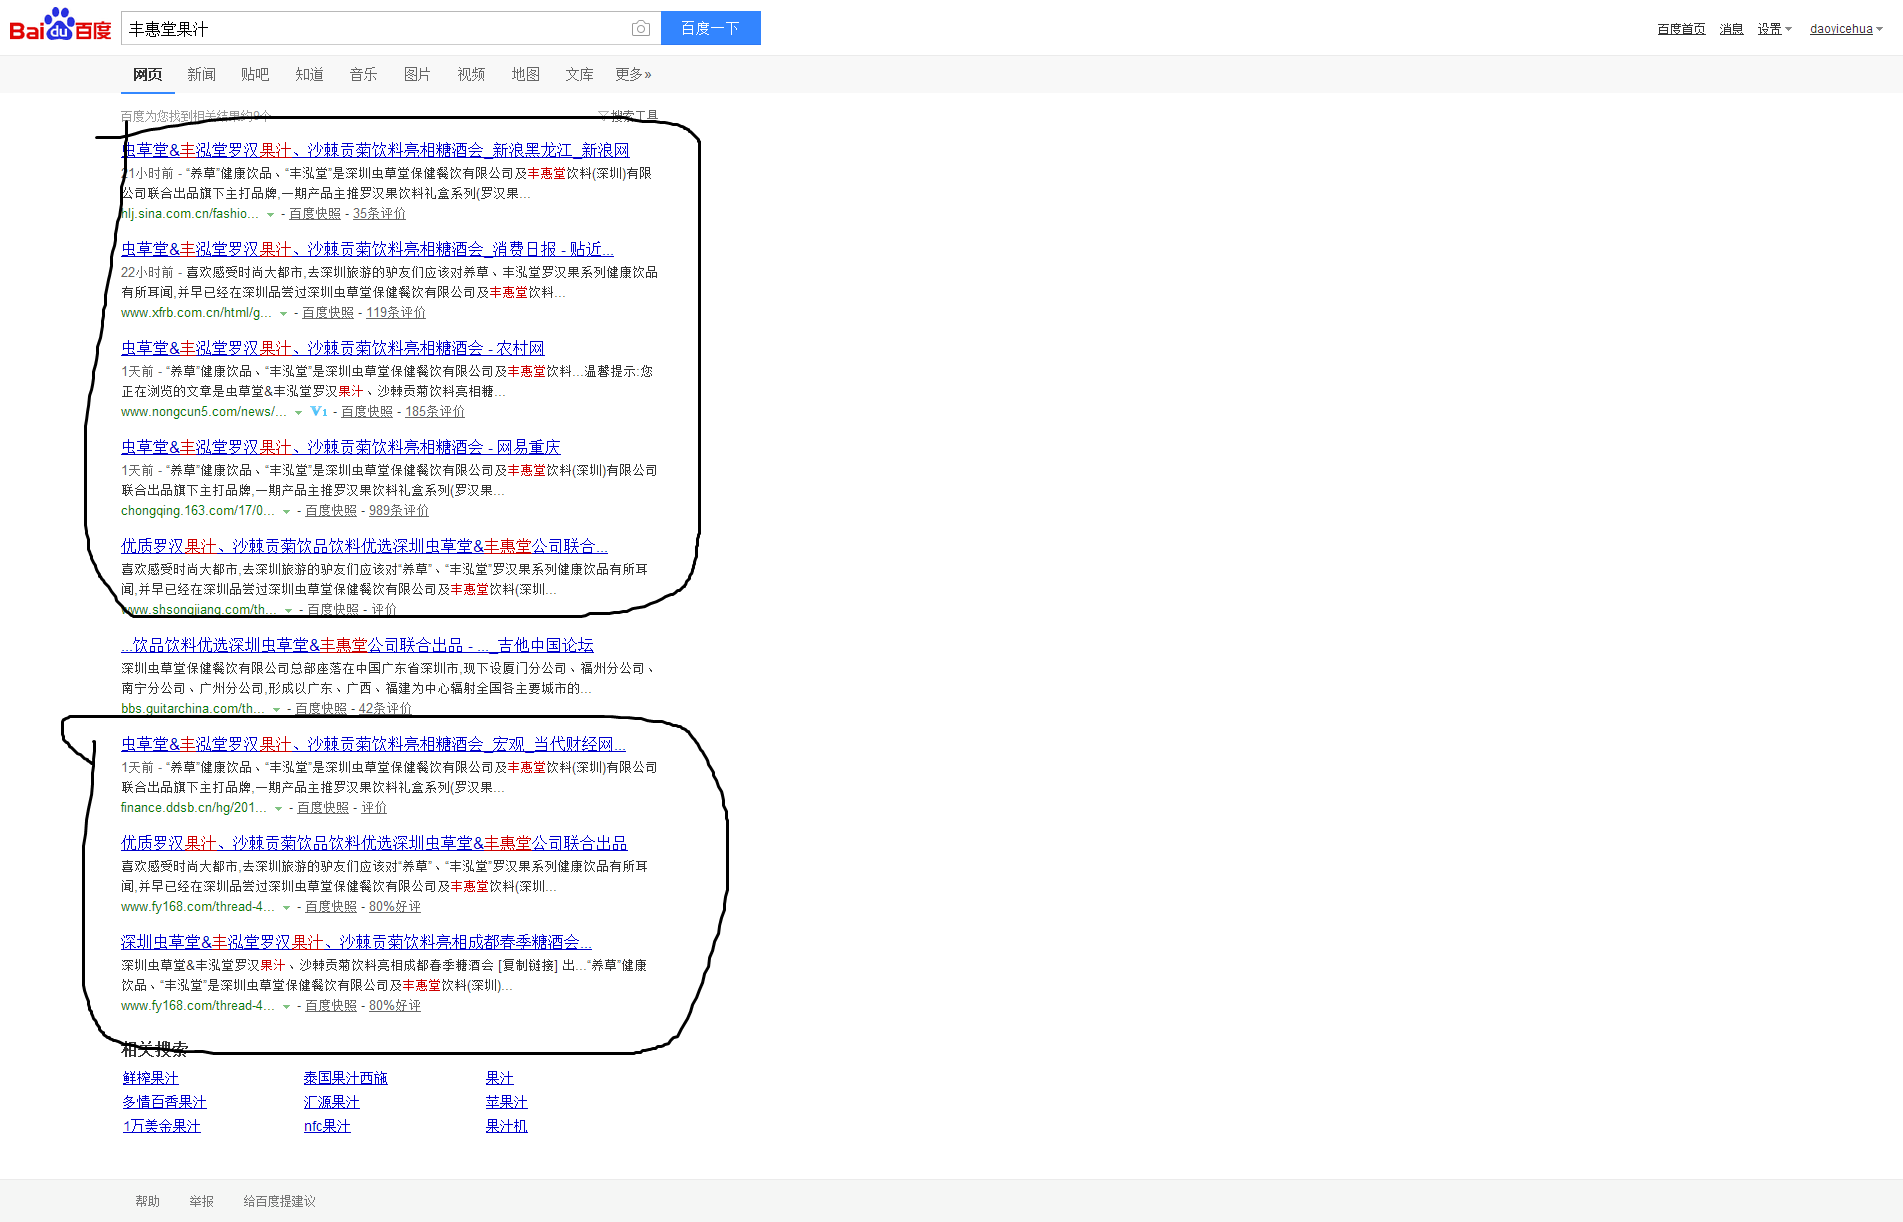Open result titled 农村网
The height and width of the screenshot is (1222, 1903).
333,348
